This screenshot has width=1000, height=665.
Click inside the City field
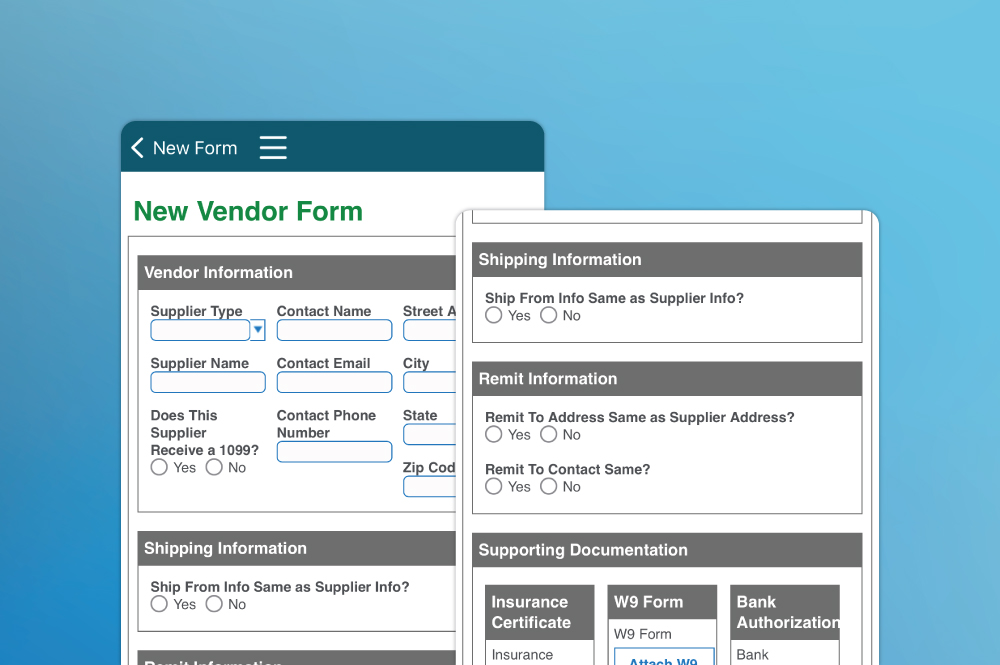pyautogui.click(x=432, y=382)
